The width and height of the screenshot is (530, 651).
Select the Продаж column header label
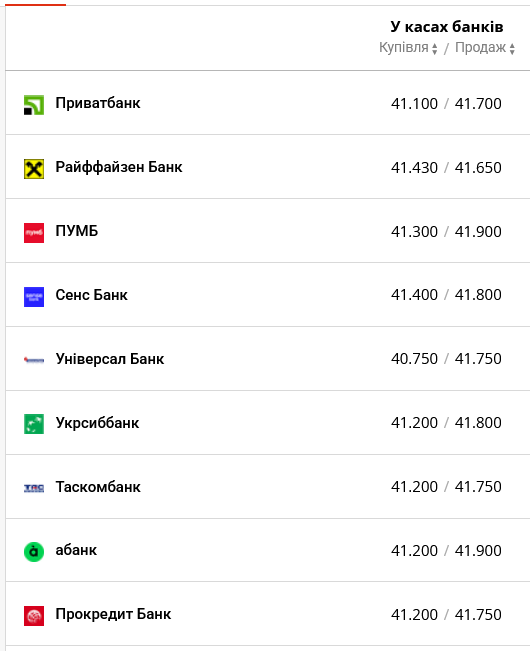click(x=481, y=48)
